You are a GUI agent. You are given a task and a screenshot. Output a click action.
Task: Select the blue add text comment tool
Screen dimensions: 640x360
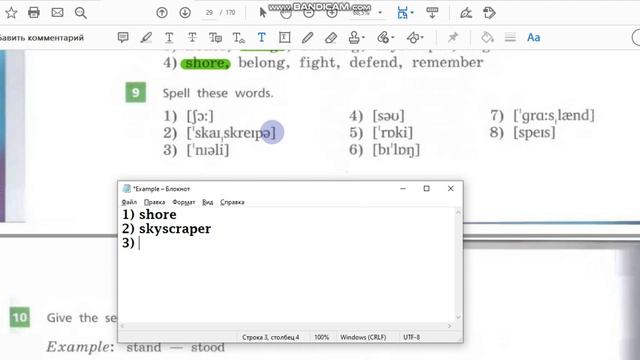(x=261, y=38)
